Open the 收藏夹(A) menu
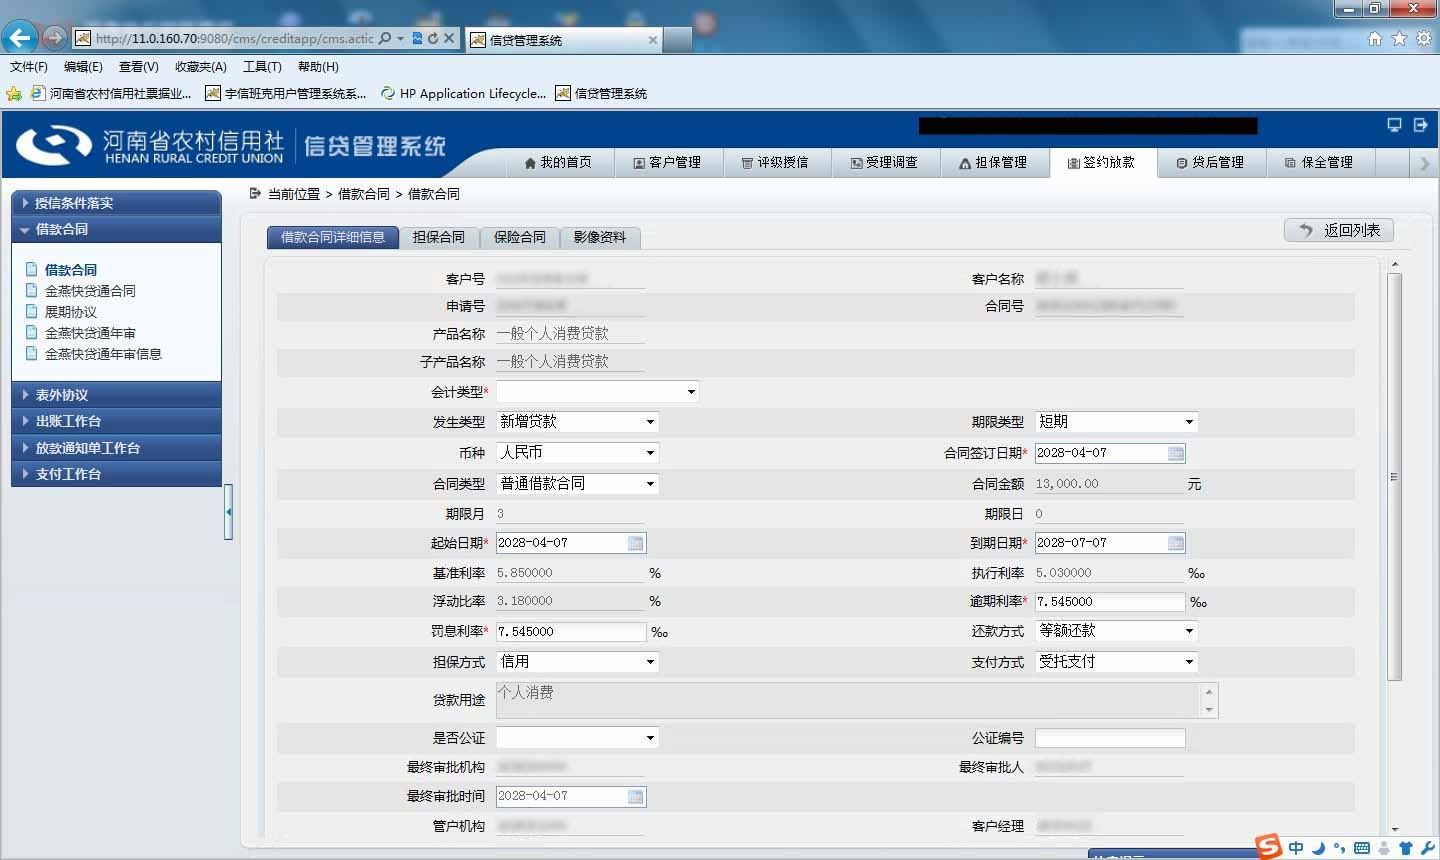 click(x=201, y=67)
